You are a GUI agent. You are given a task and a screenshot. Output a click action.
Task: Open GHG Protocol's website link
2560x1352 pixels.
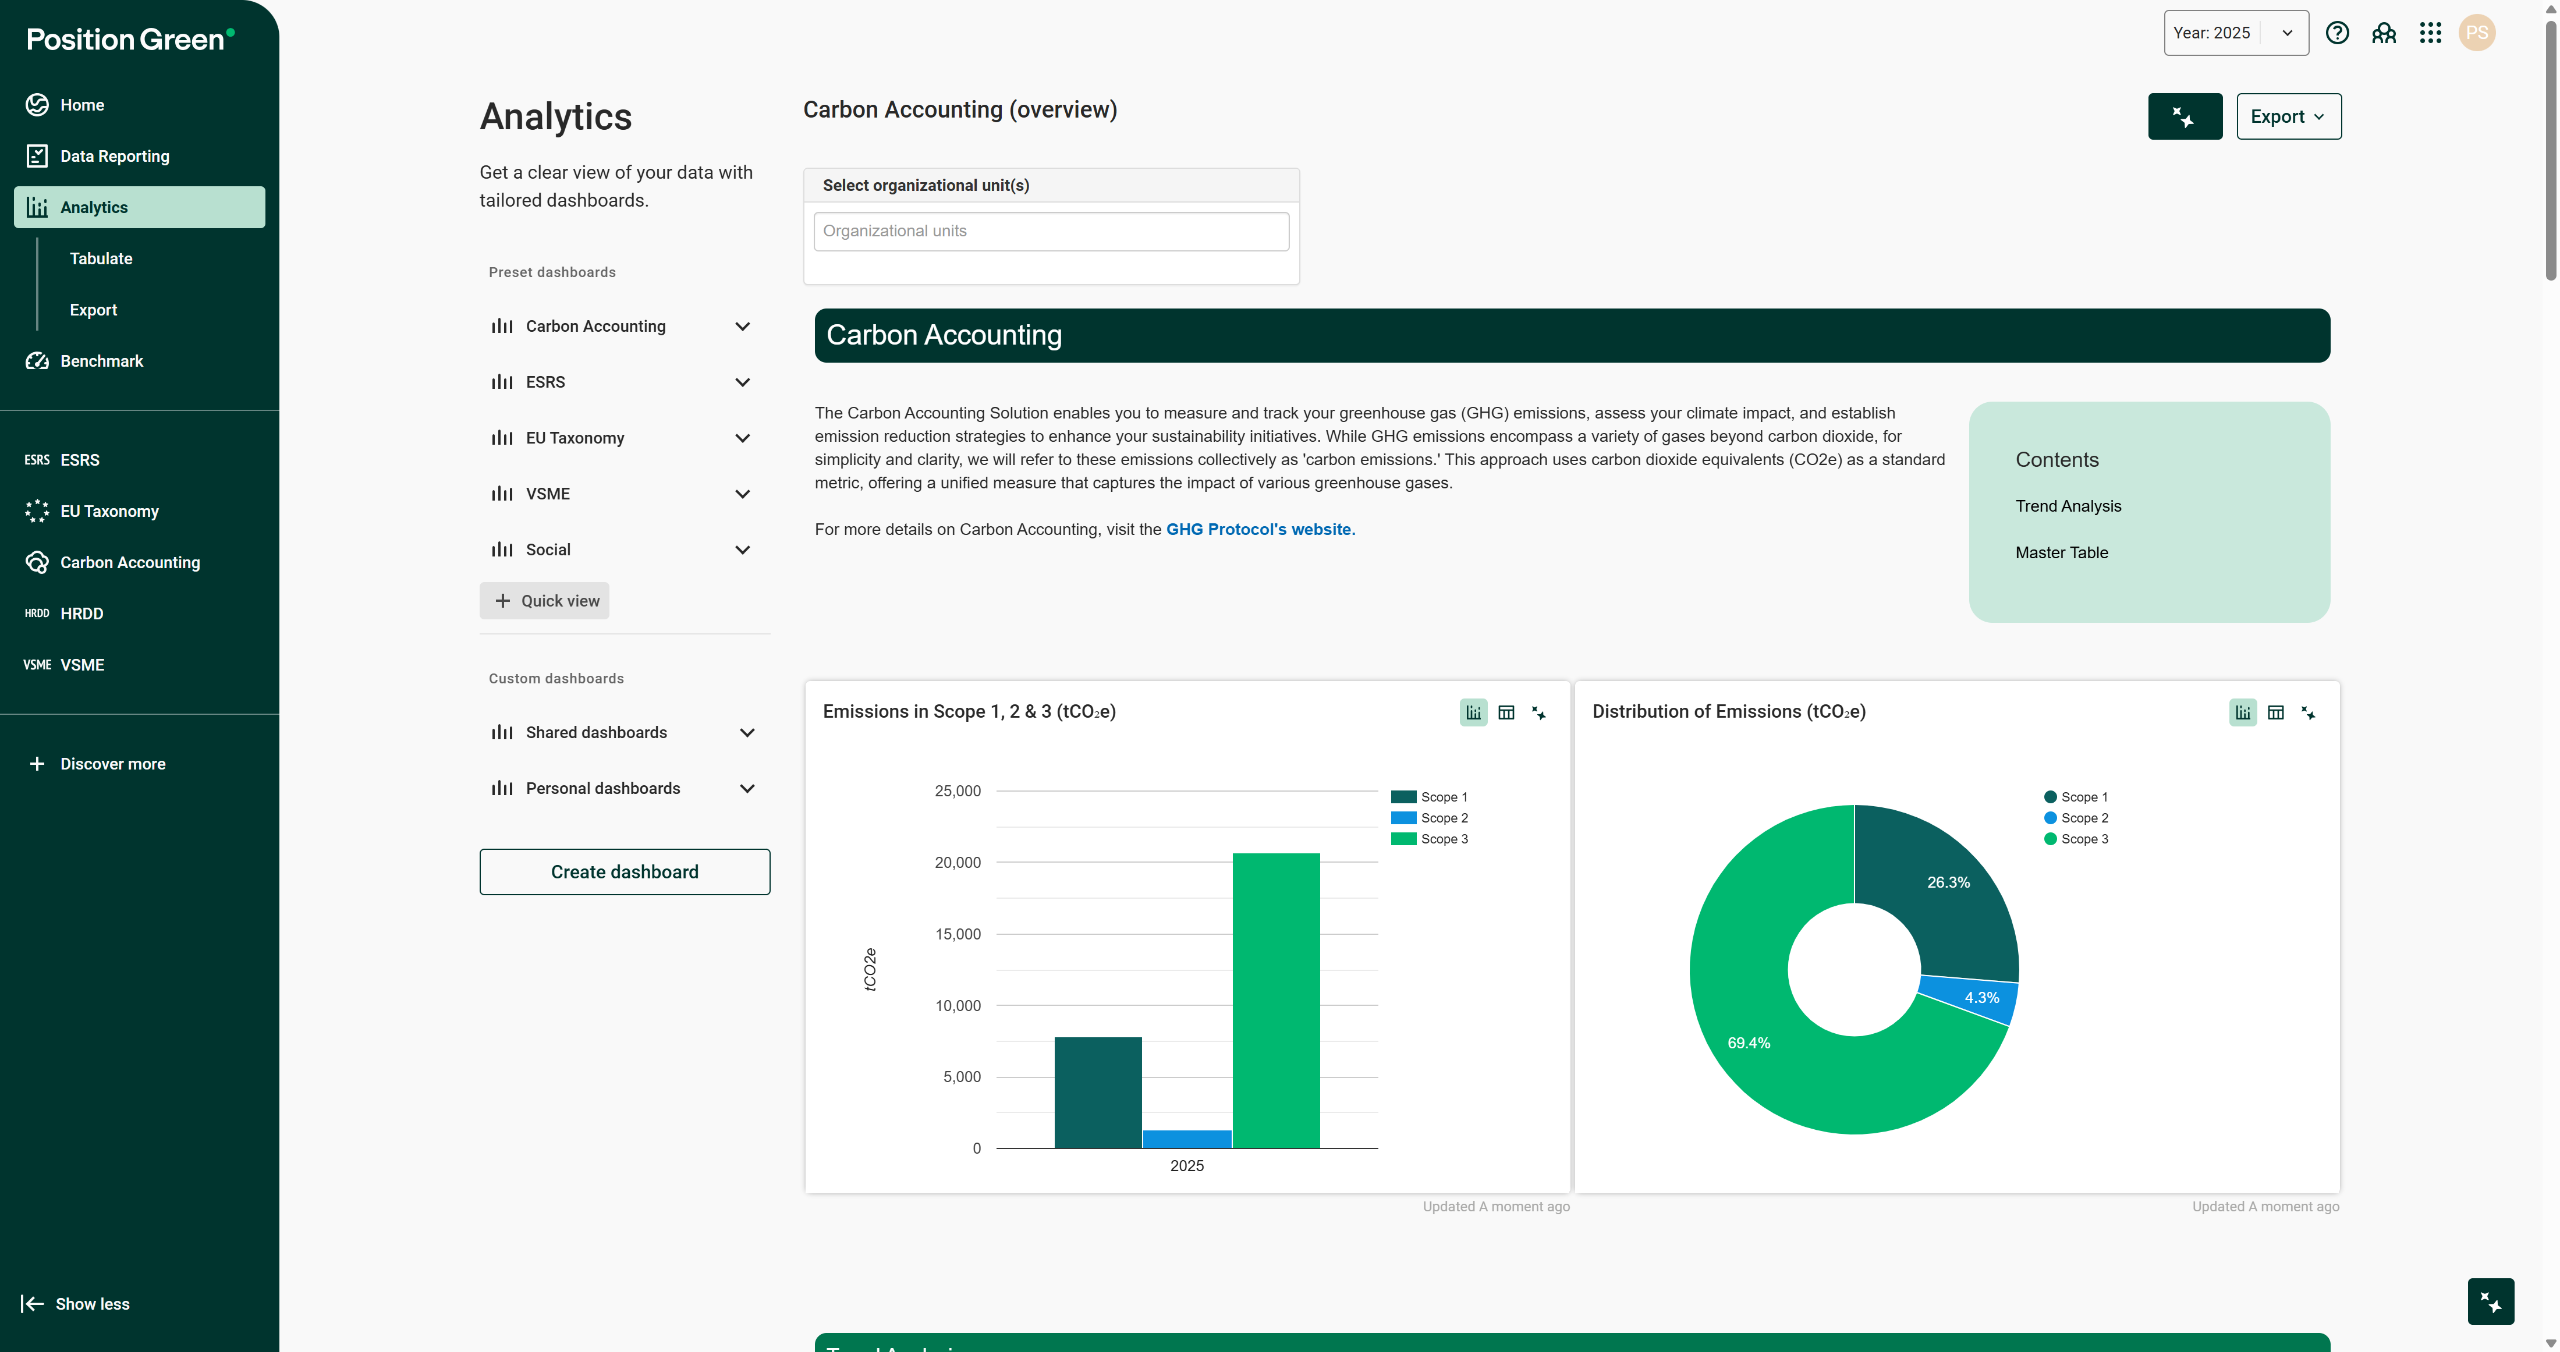pyautogui.click(x=1260, y=529)
